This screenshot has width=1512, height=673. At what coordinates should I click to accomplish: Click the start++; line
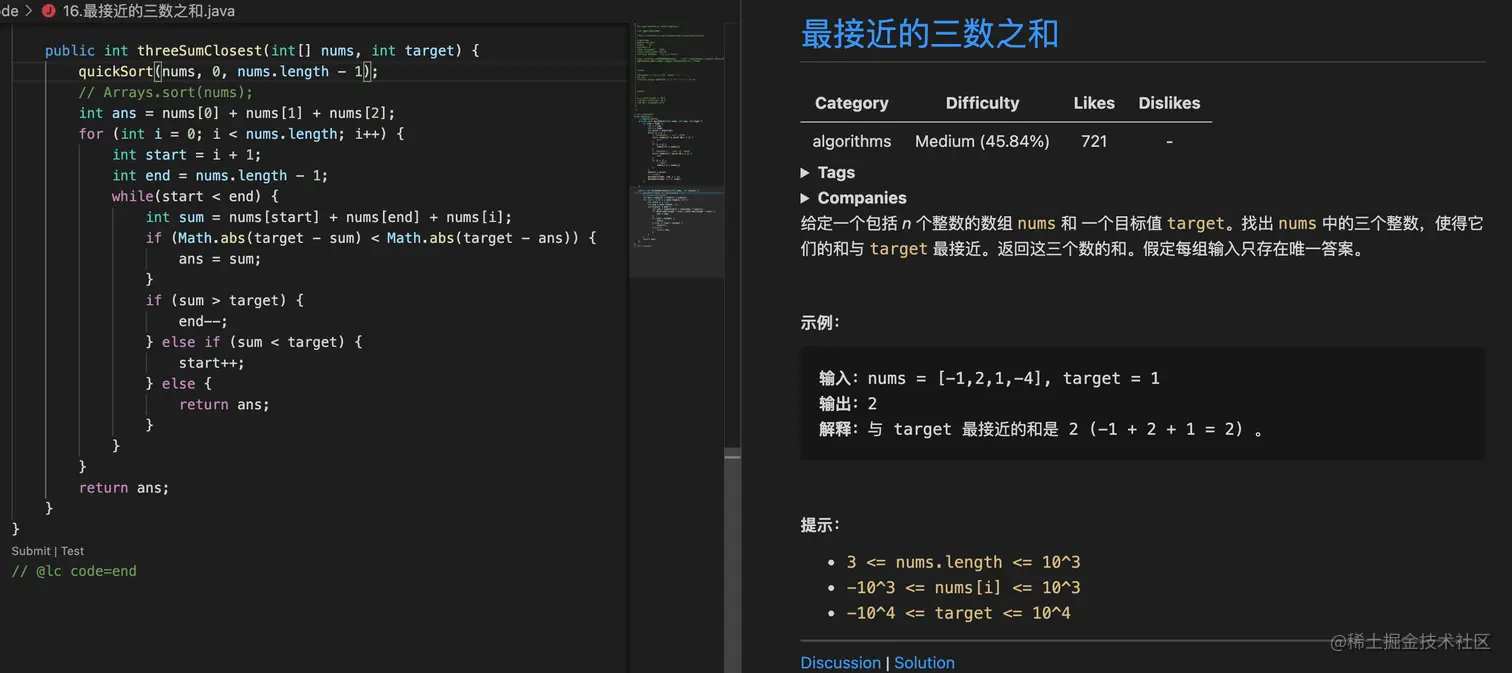(212, 363)
